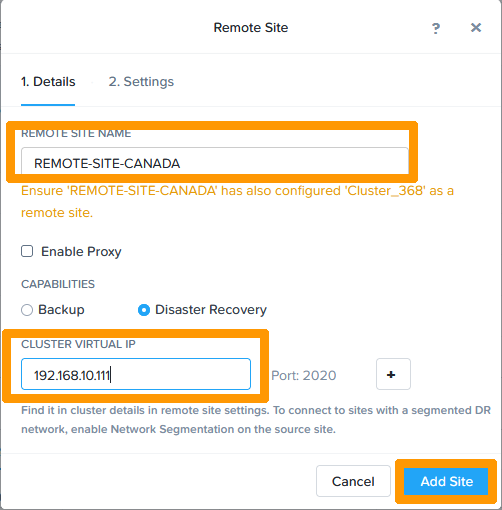This screenshot has height=510, width=502.
Task: Click the Network Segmentation help text
Action: tap(256, 420)
